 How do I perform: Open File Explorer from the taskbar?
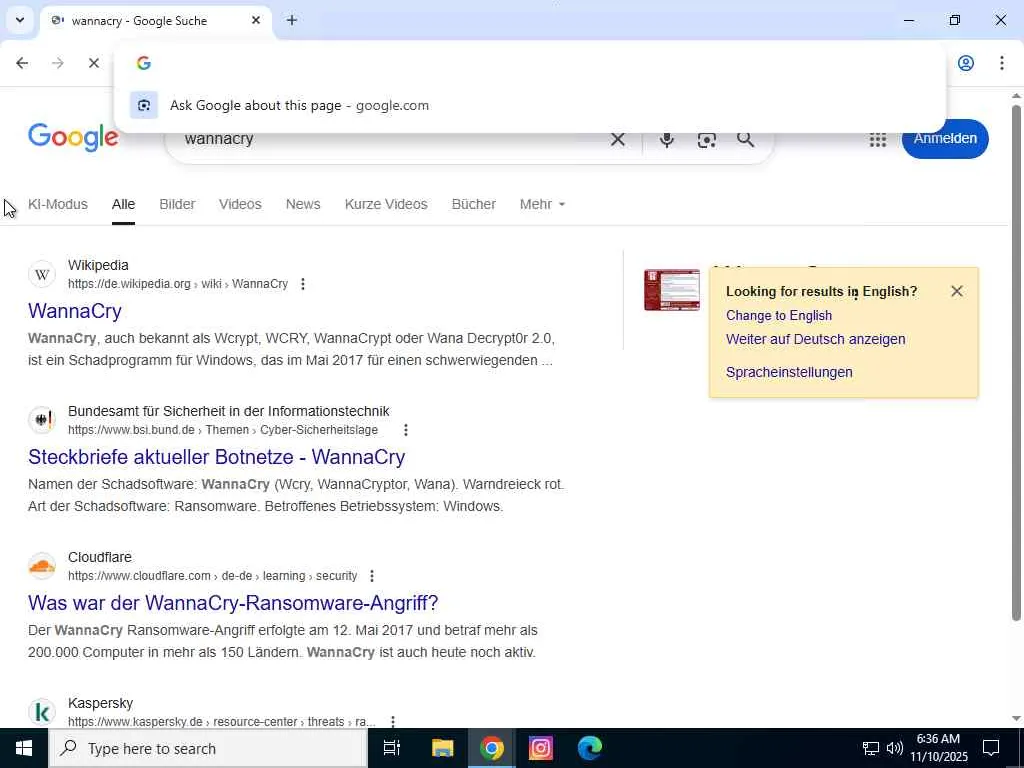pyautogui.click(x=443, y=748)
